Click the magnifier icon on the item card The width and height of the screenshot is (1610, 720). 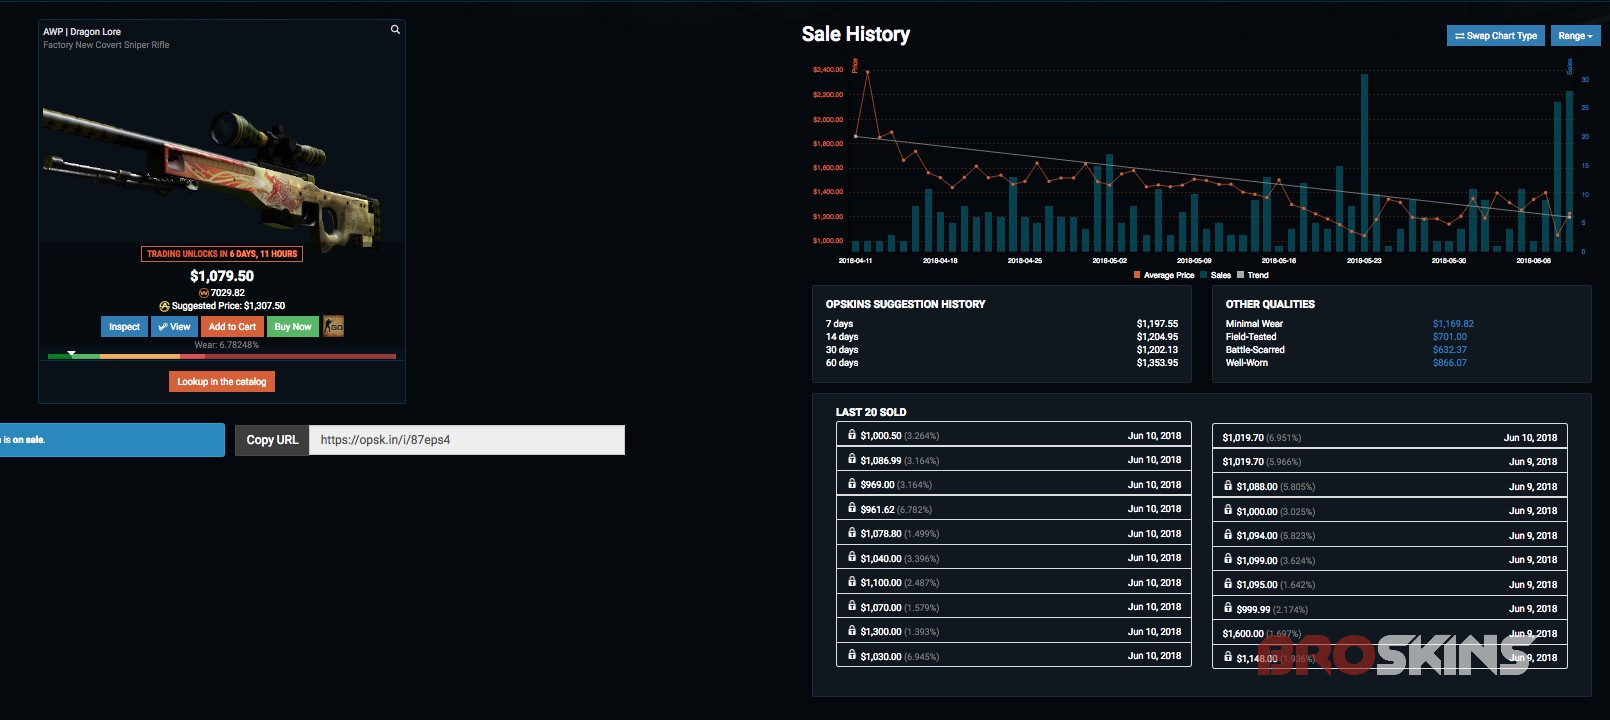click(x=395, y=30)
